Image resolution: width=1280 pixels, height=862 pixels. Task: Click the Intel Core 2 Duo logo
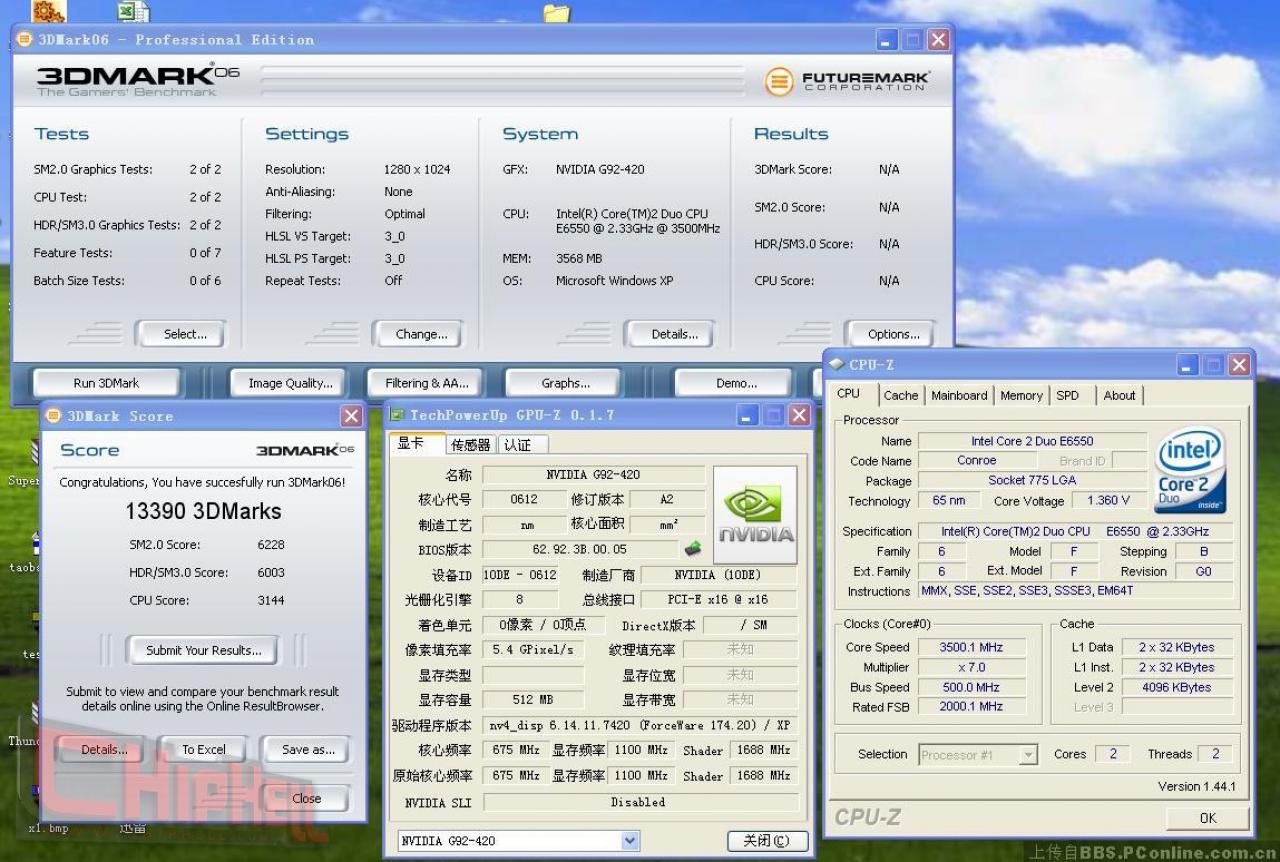tap(1190, 470)
